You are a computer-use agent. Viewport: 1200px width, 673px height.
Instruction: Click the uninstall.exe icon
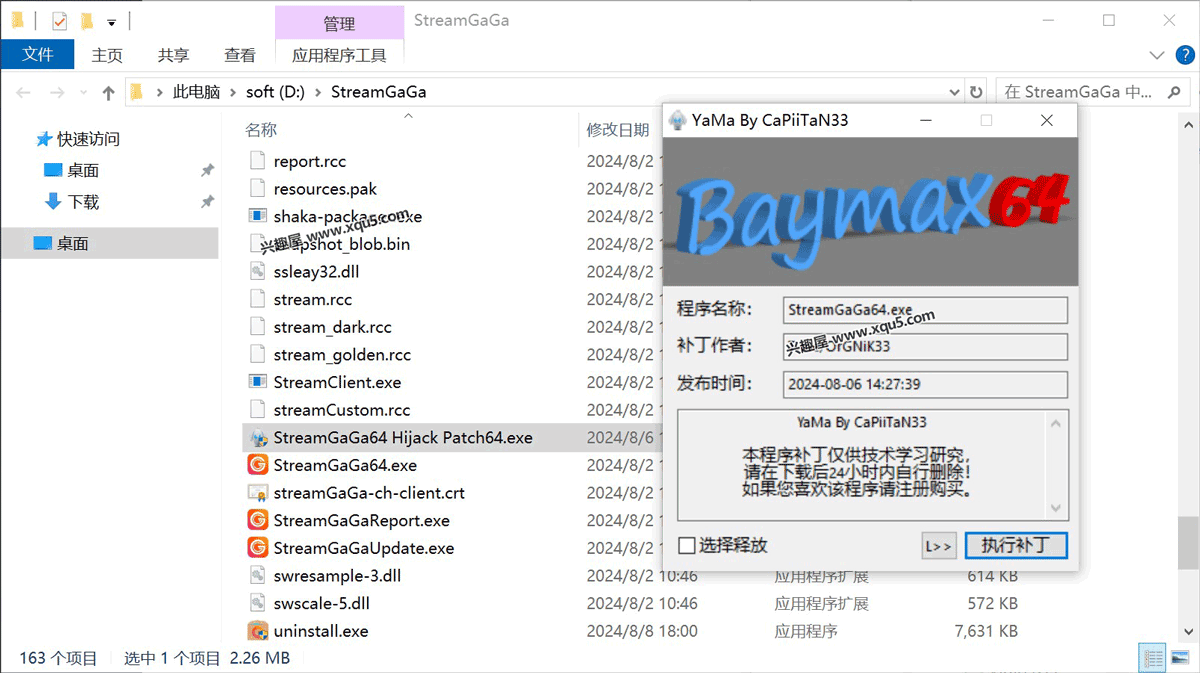258,631
